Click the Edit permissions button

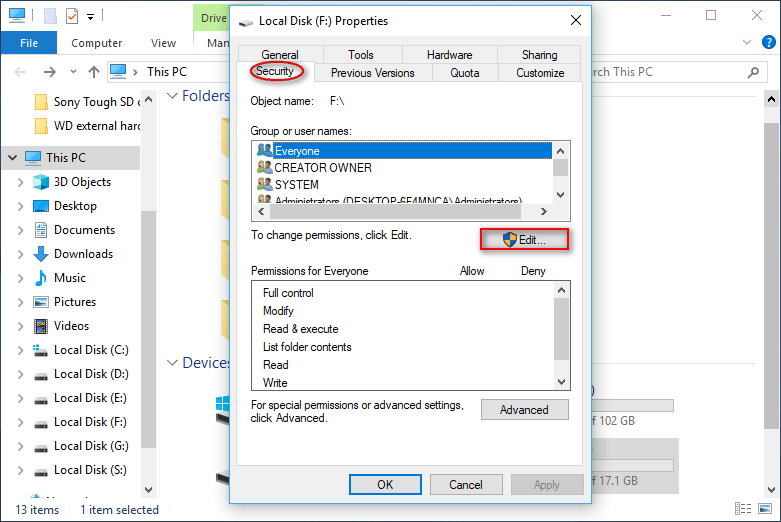(x=524, y=240)
